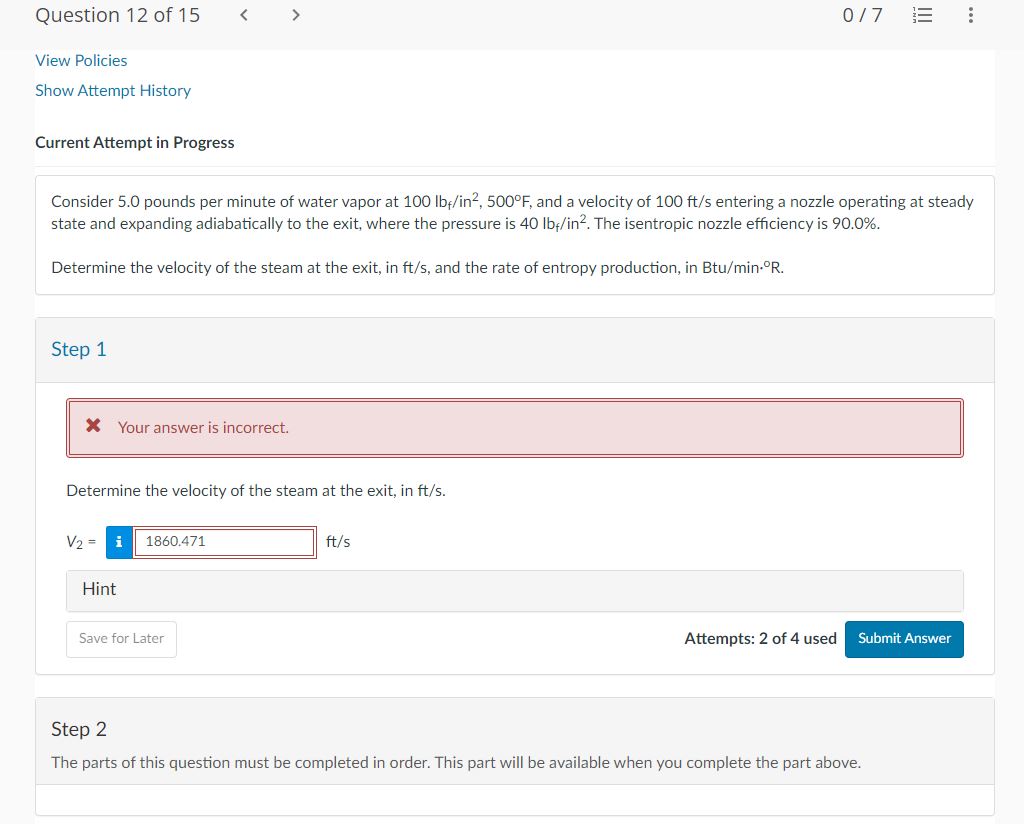Click the Save for Later button
This screenshot has width=1024, height=824.
point(121,639)
